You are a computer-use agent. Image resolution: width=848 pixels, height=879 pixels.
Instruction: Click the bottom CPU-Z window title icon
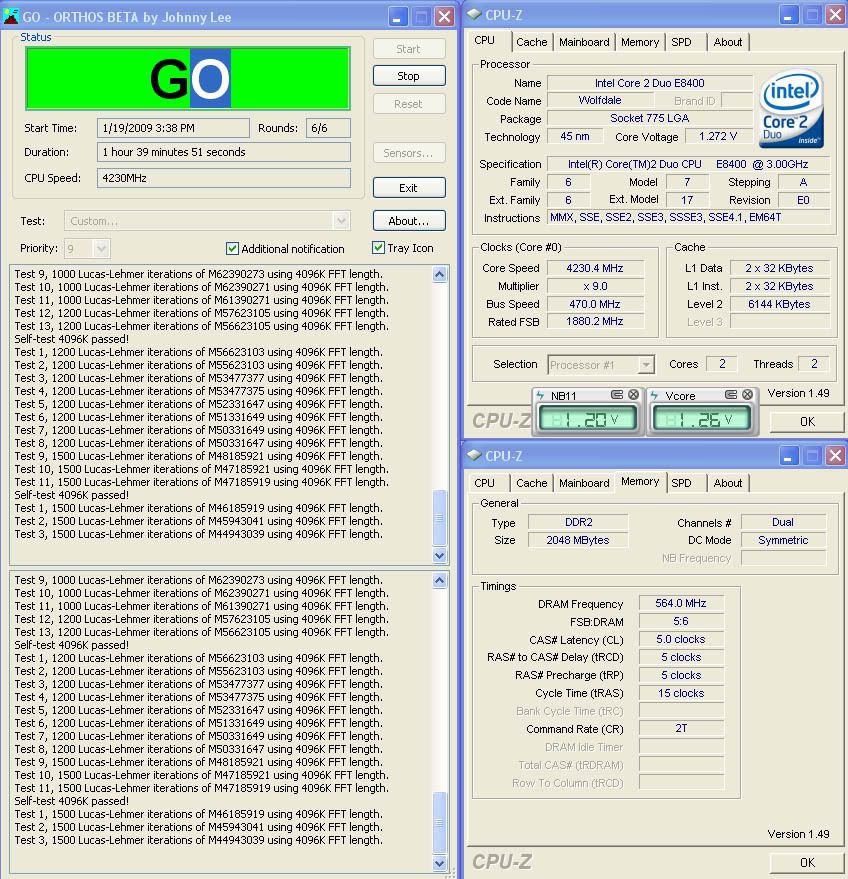(474, 455)
